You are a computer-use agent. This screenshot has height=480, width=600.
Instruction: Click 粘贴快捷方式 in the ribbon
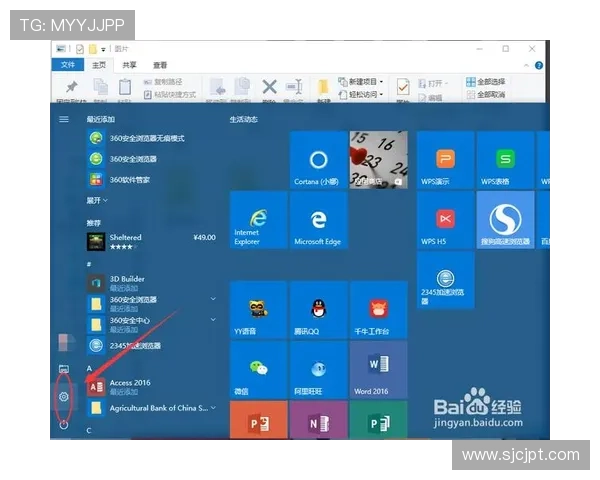click(x=170, y=94)
